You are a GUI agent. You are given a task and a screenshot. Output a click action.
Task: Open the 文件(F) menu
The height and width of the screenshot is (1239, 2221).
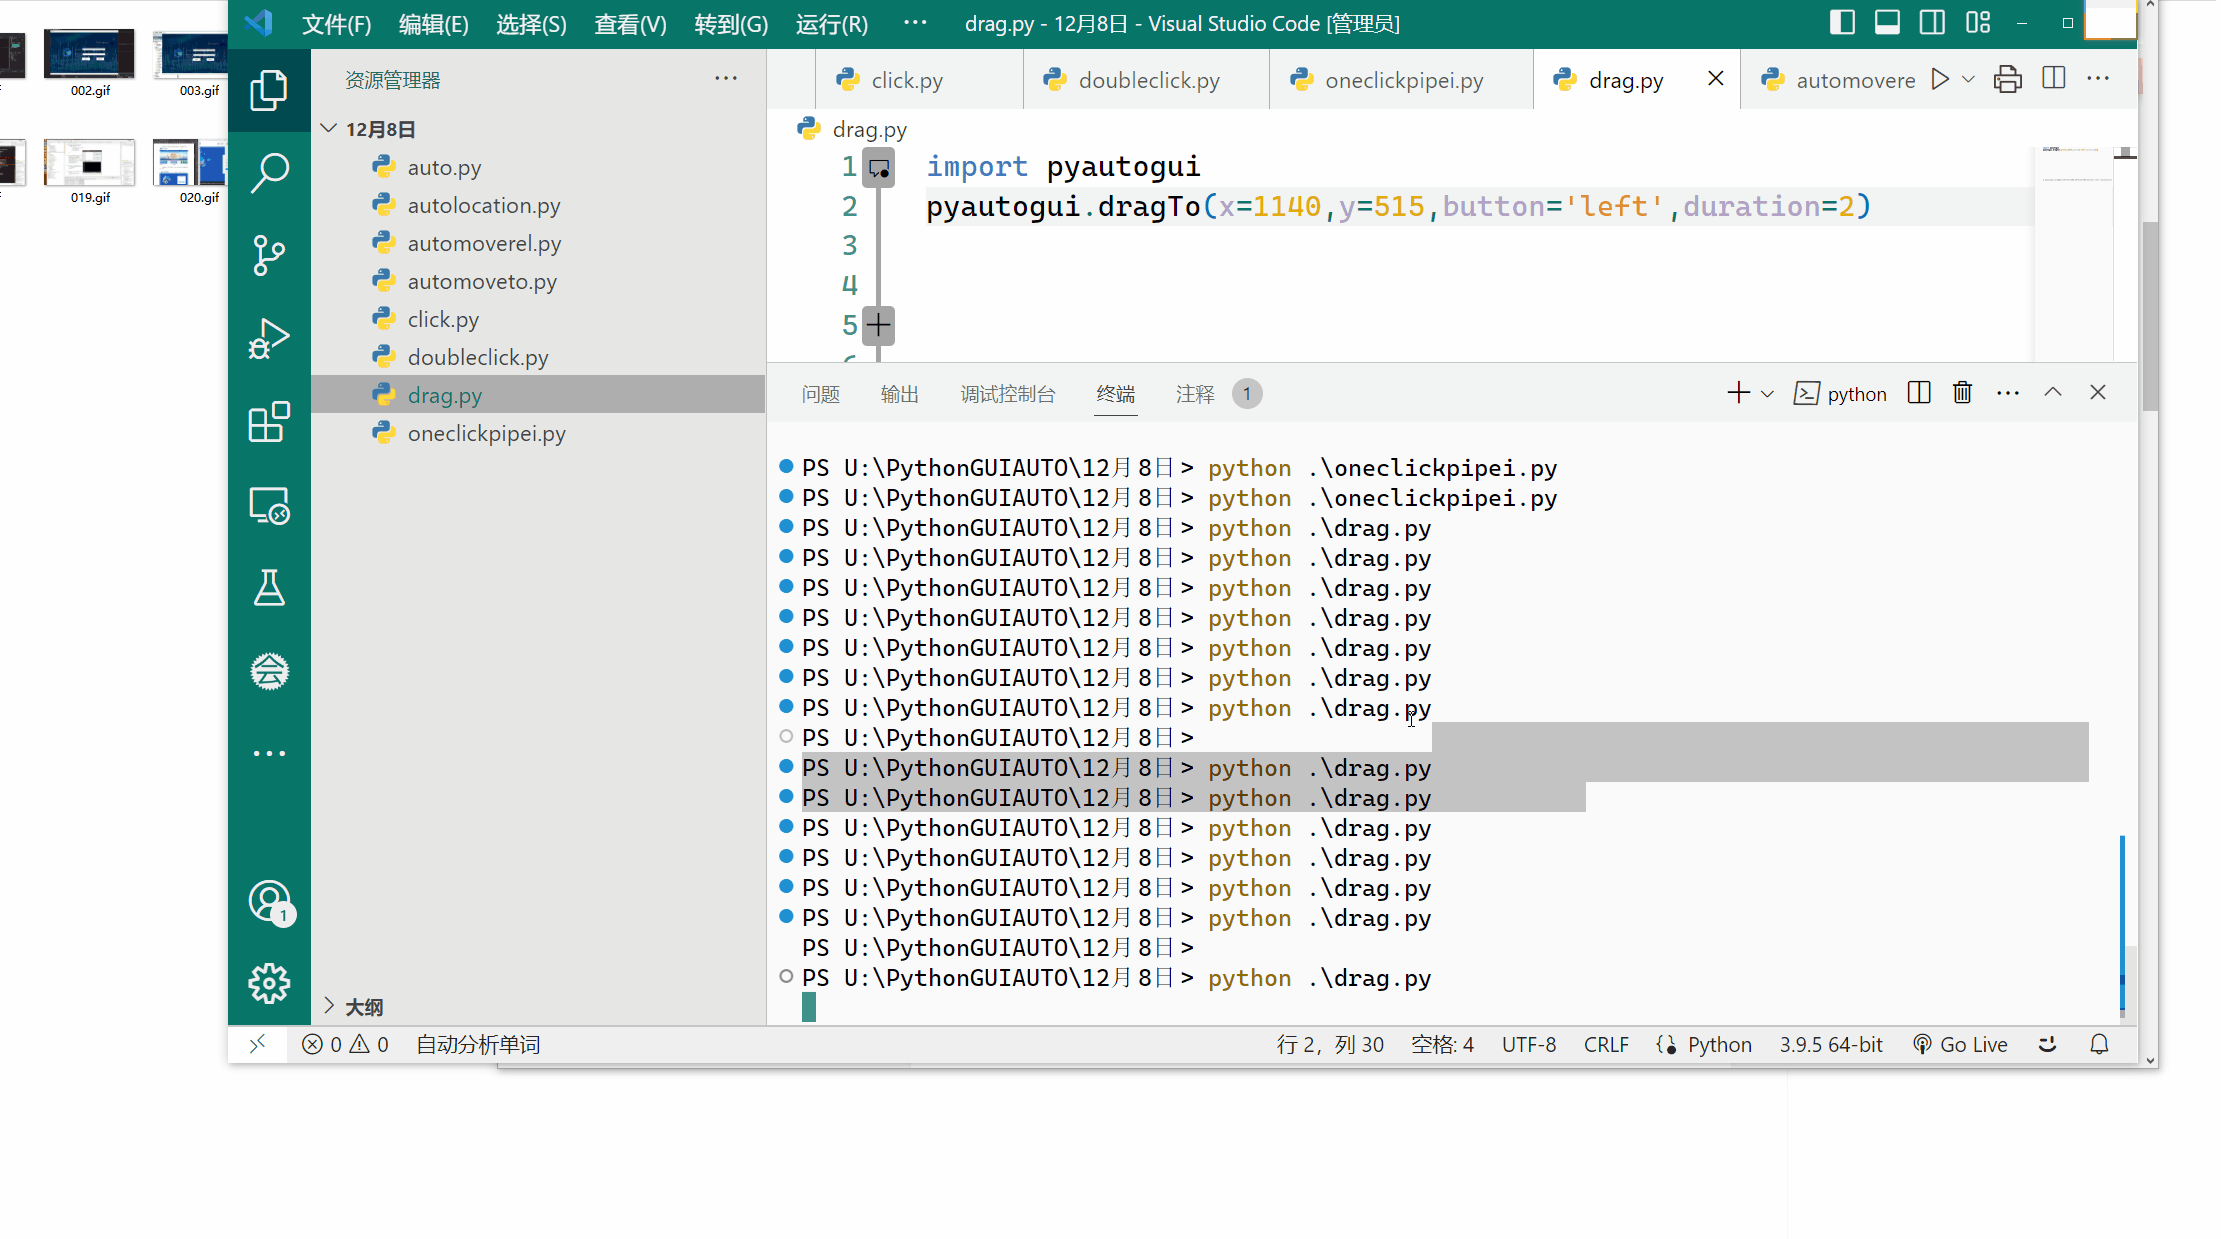(x=336, y=24)
